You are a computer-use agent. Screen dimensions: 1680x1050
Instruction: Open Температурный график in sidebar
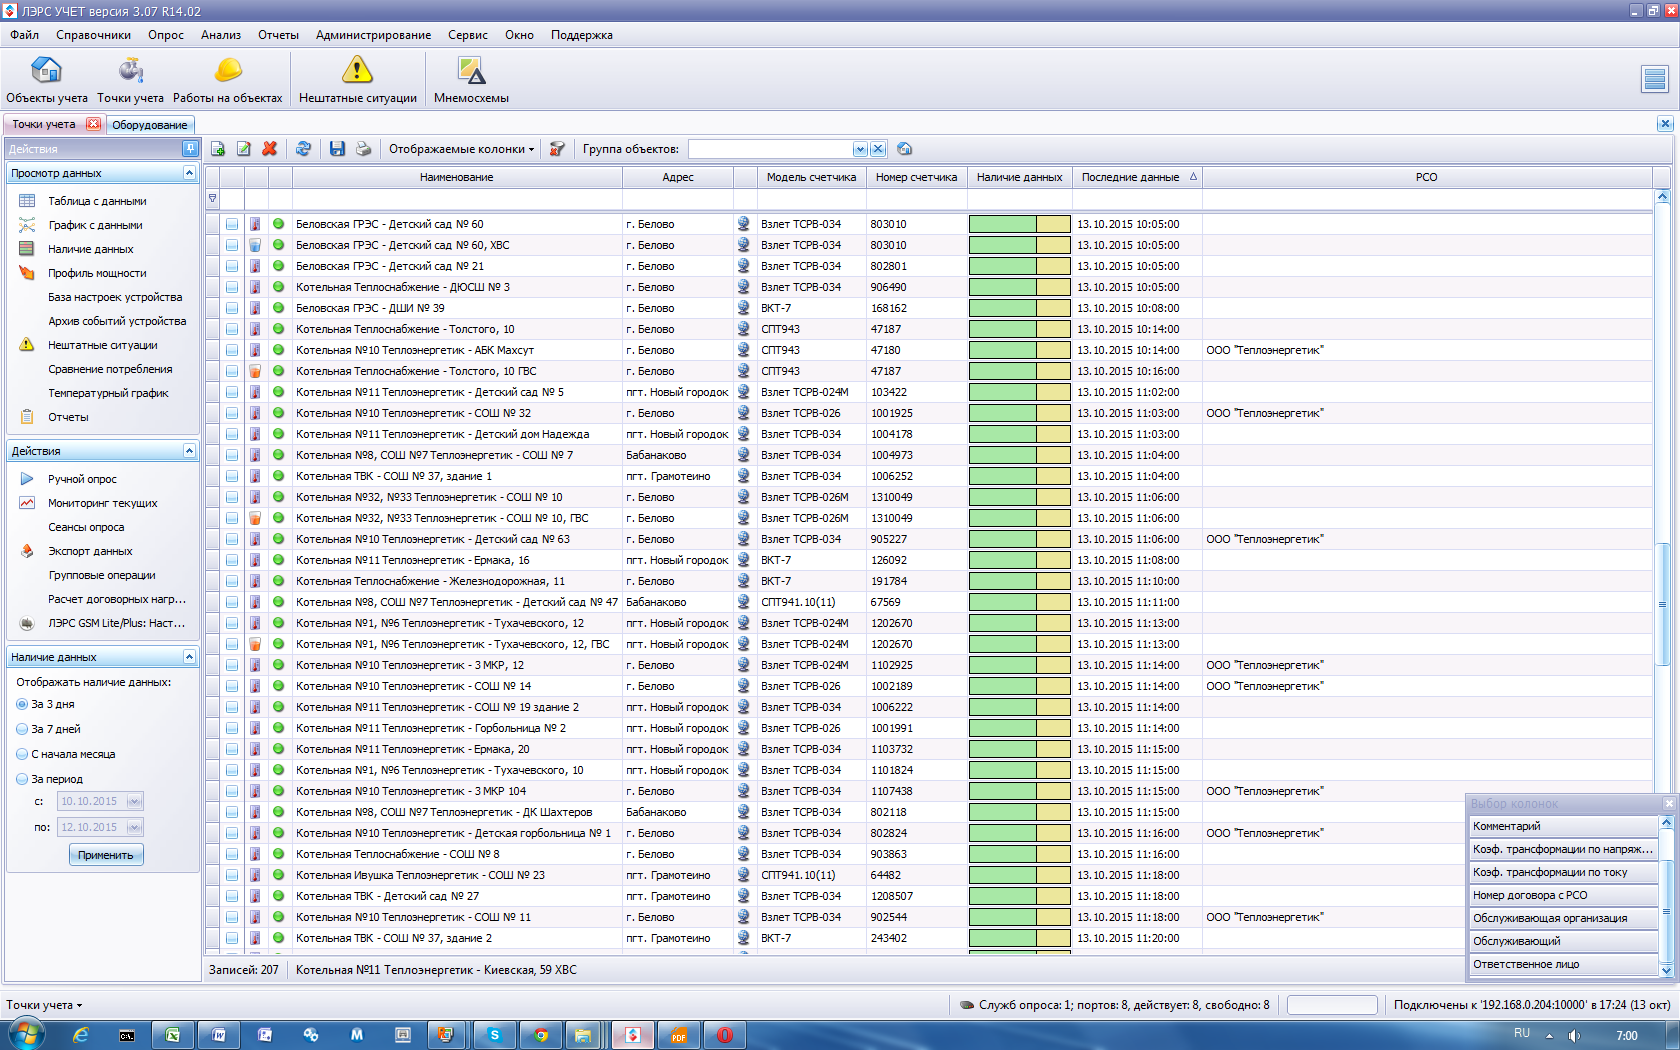108,393
